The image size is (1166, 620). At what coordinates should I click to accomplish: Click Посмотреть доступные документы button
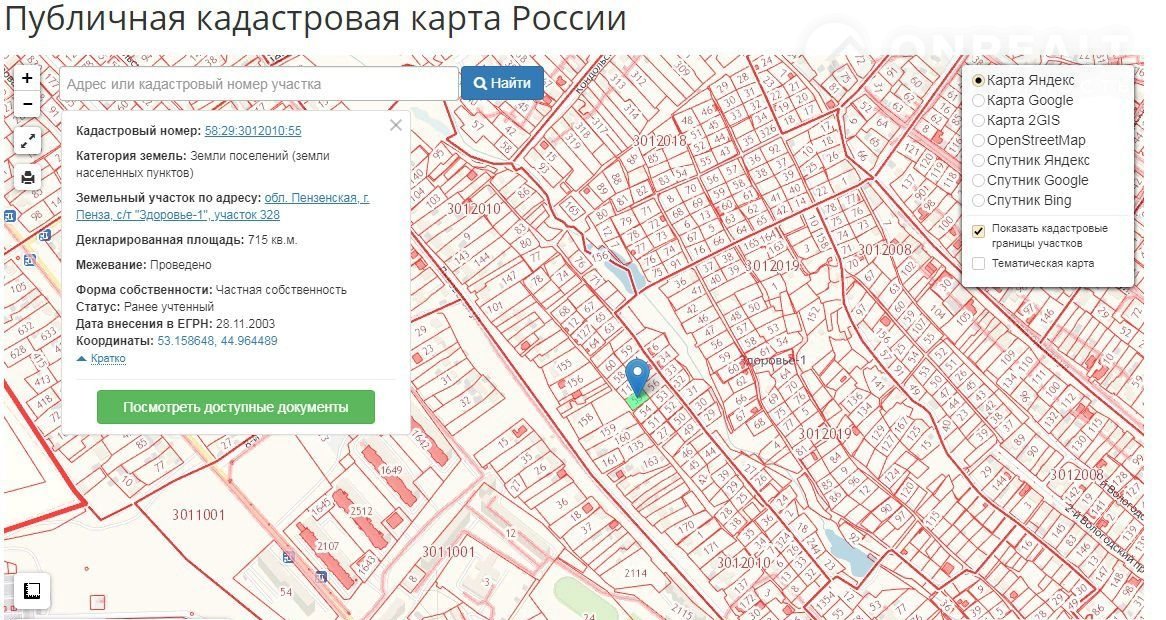(x=236, y=407)
